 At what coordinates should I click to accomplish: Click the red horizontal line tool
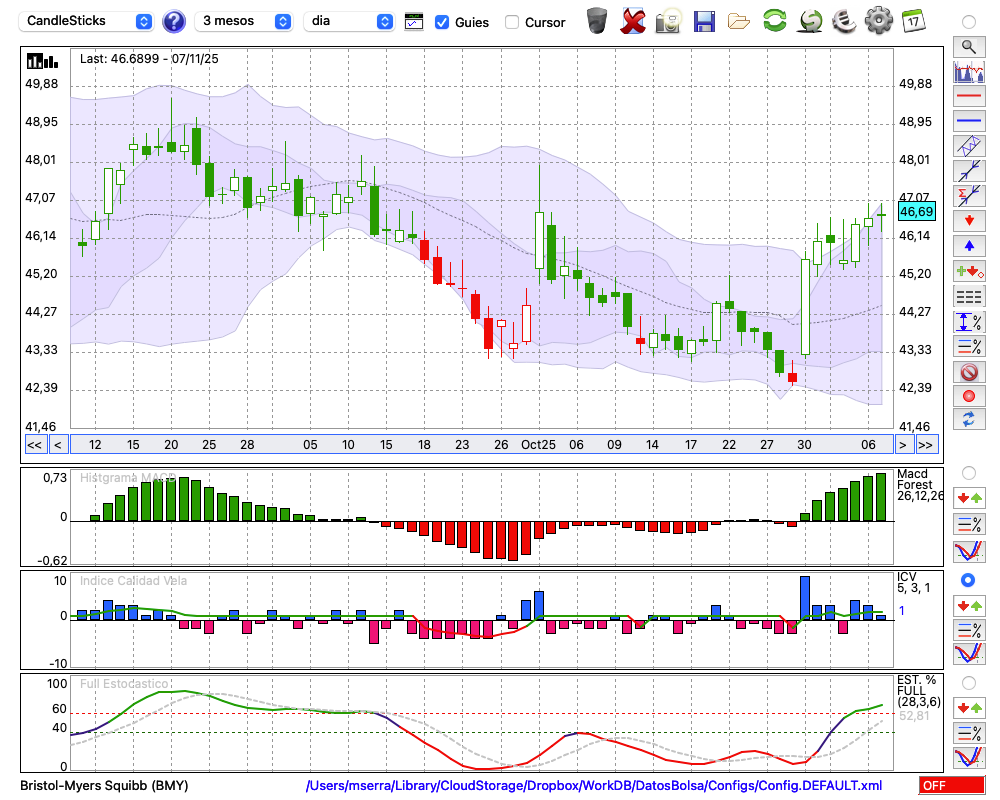(x=968, y=96)
